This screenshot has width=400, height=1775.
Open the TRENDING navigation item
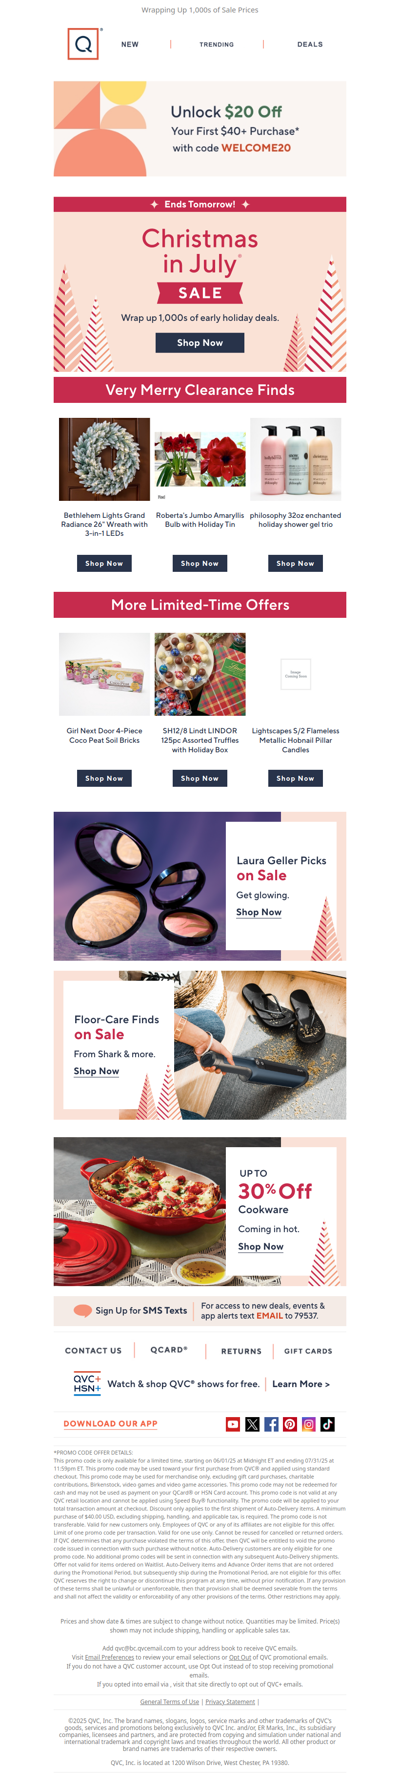[x=217, y=44]
